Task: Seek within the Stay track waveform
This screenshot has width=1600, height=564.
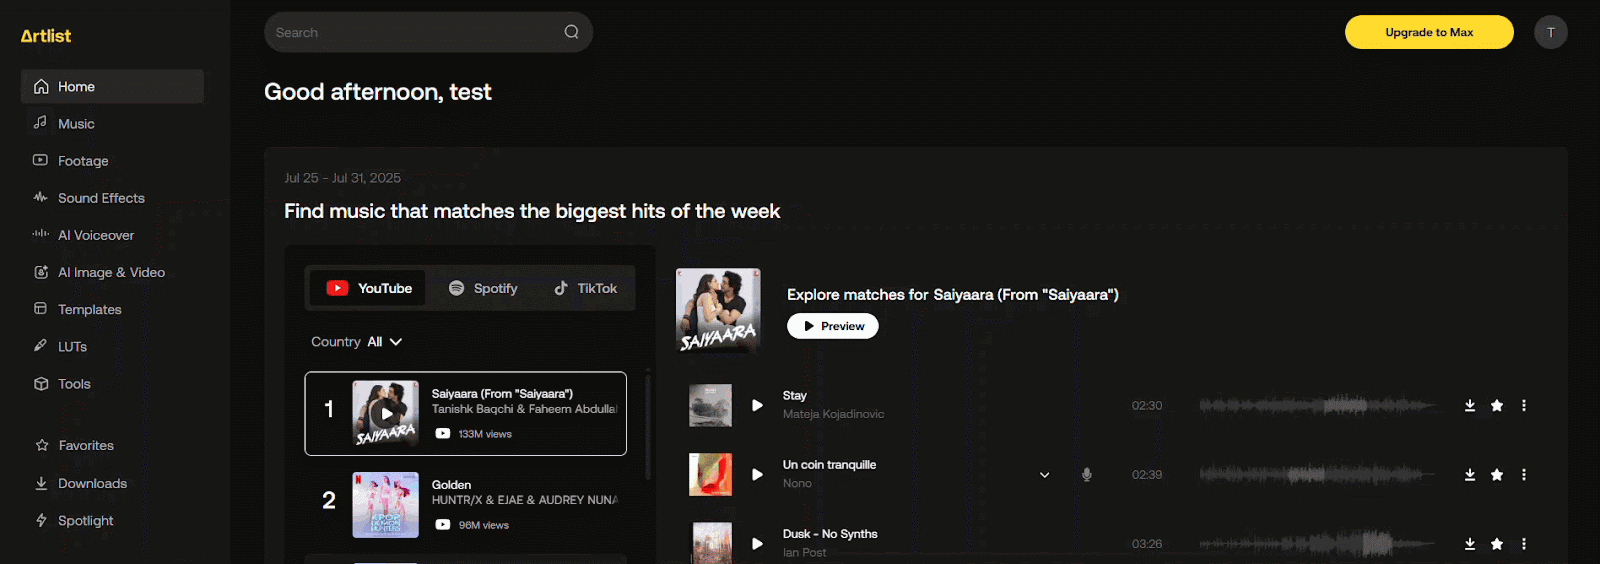Action: tap(1317, 405)
